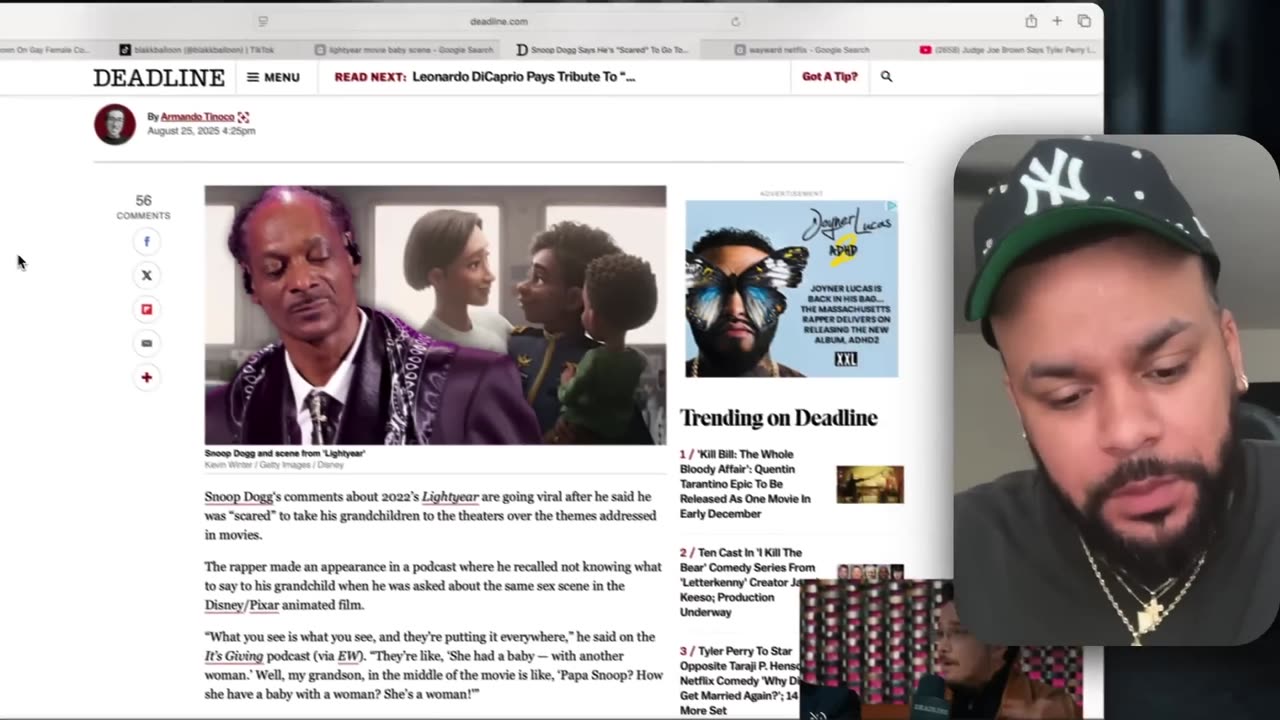Show the Safari tab overview
Screen dimensions: 1280x720
point(1084,21)
